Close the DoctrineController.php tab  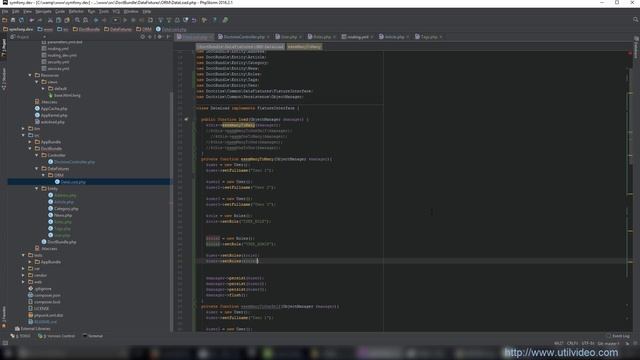268,37
